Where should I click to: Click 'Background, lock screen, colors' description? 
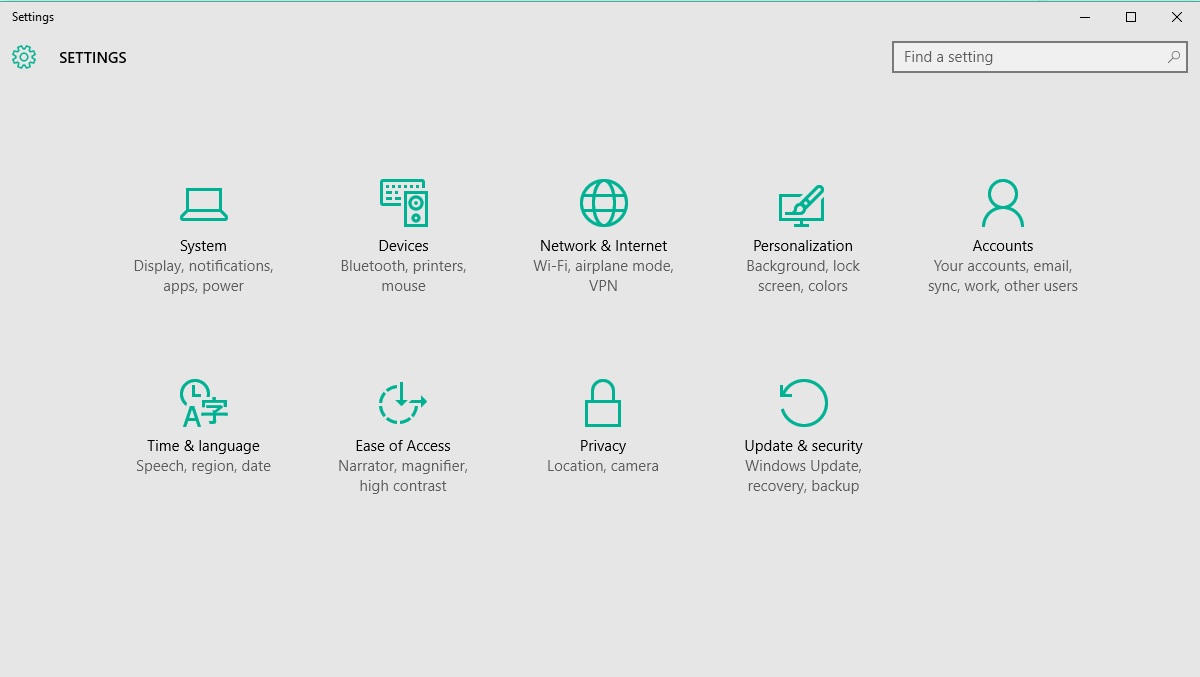pyautogui.click(x=803, y=276)
